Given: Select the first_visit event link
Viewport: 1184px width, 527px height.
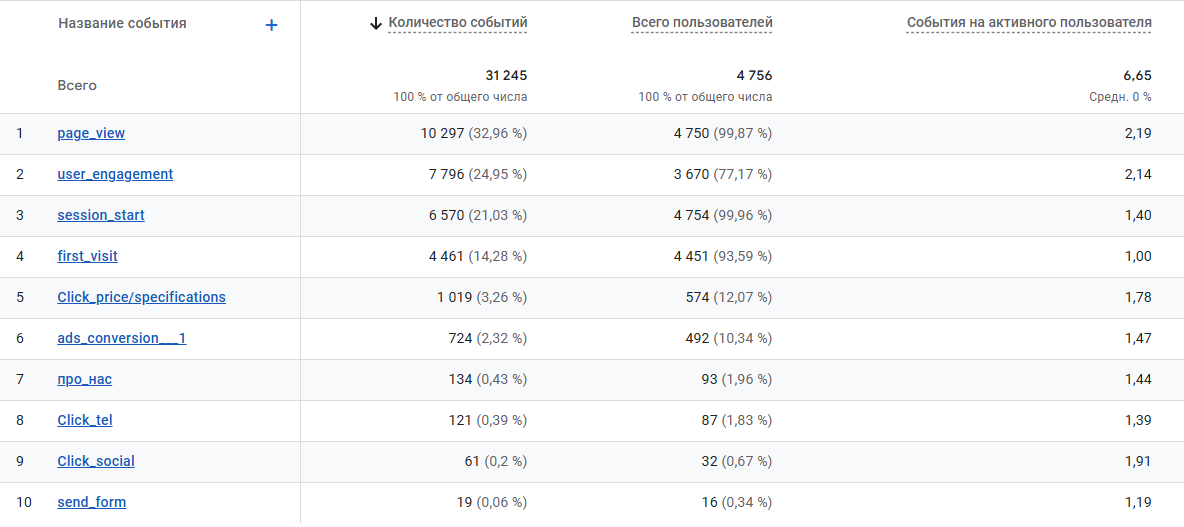Looking at the screenshot, I should [87, 256].
